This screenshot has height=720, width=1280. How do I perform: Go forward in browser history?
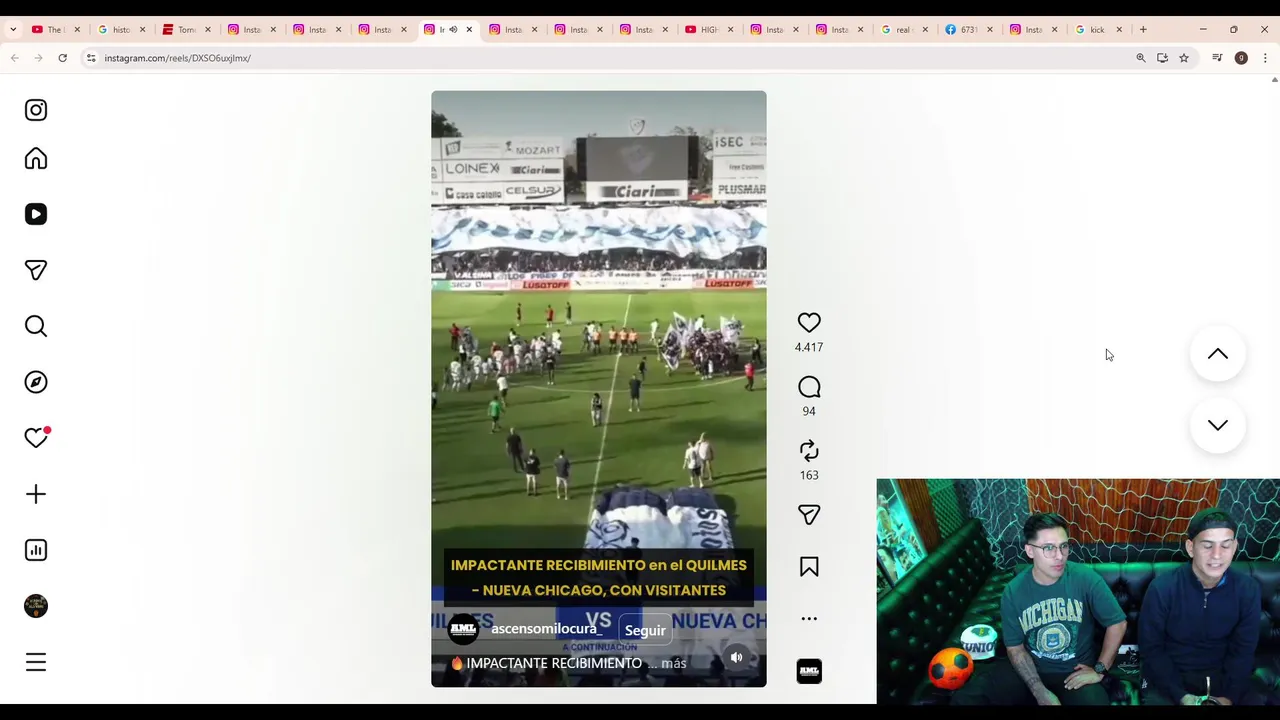(x=38, y=58)
